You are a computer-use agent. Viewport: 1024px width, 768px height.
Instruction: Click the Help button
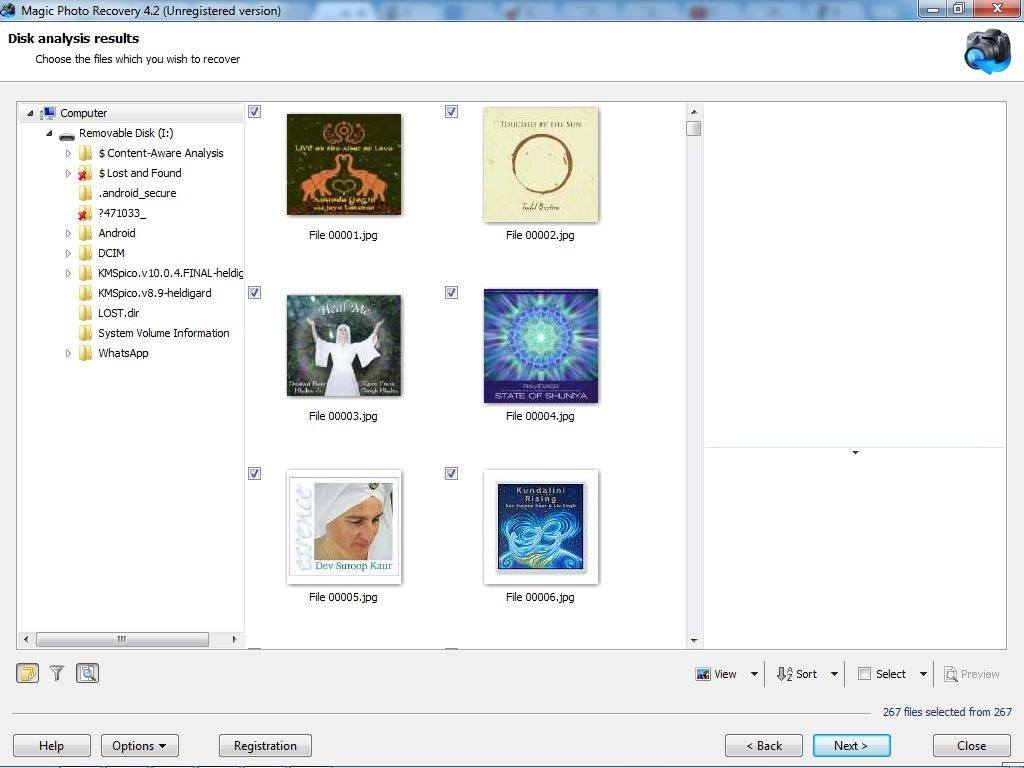tap(52, 746)
